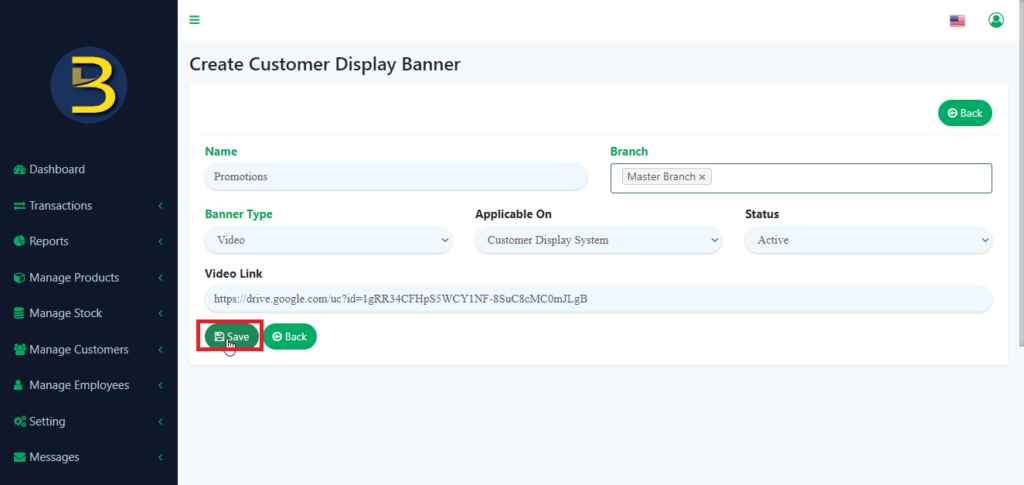Click the yellow B company logo

89,85
